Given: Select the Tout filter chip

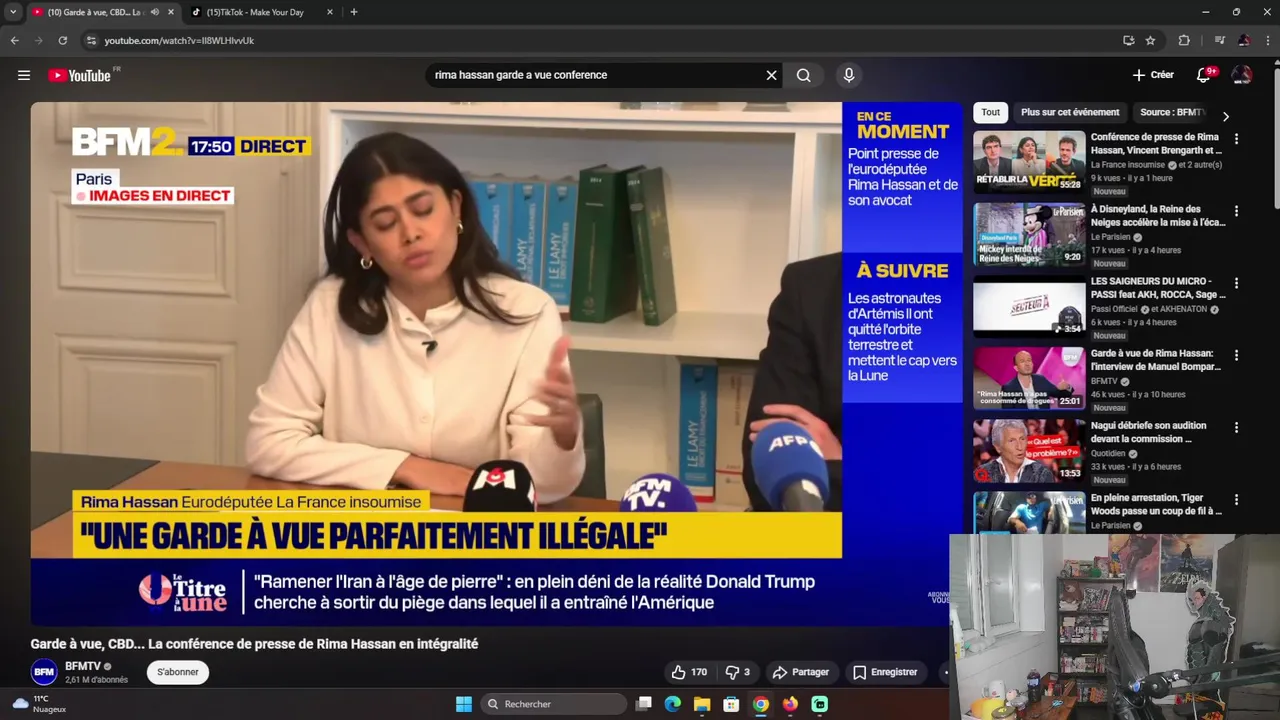Looking at the screenshot, I should [x=990, y=112].
